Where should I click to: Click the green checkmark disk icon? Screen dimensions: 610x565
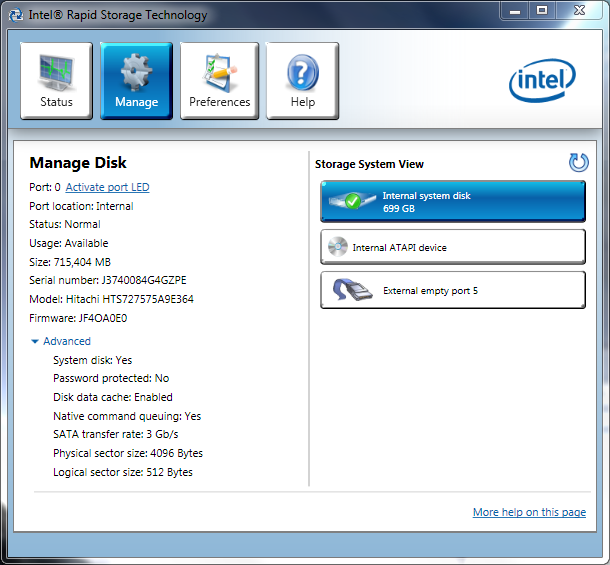(x=352, y=201)
